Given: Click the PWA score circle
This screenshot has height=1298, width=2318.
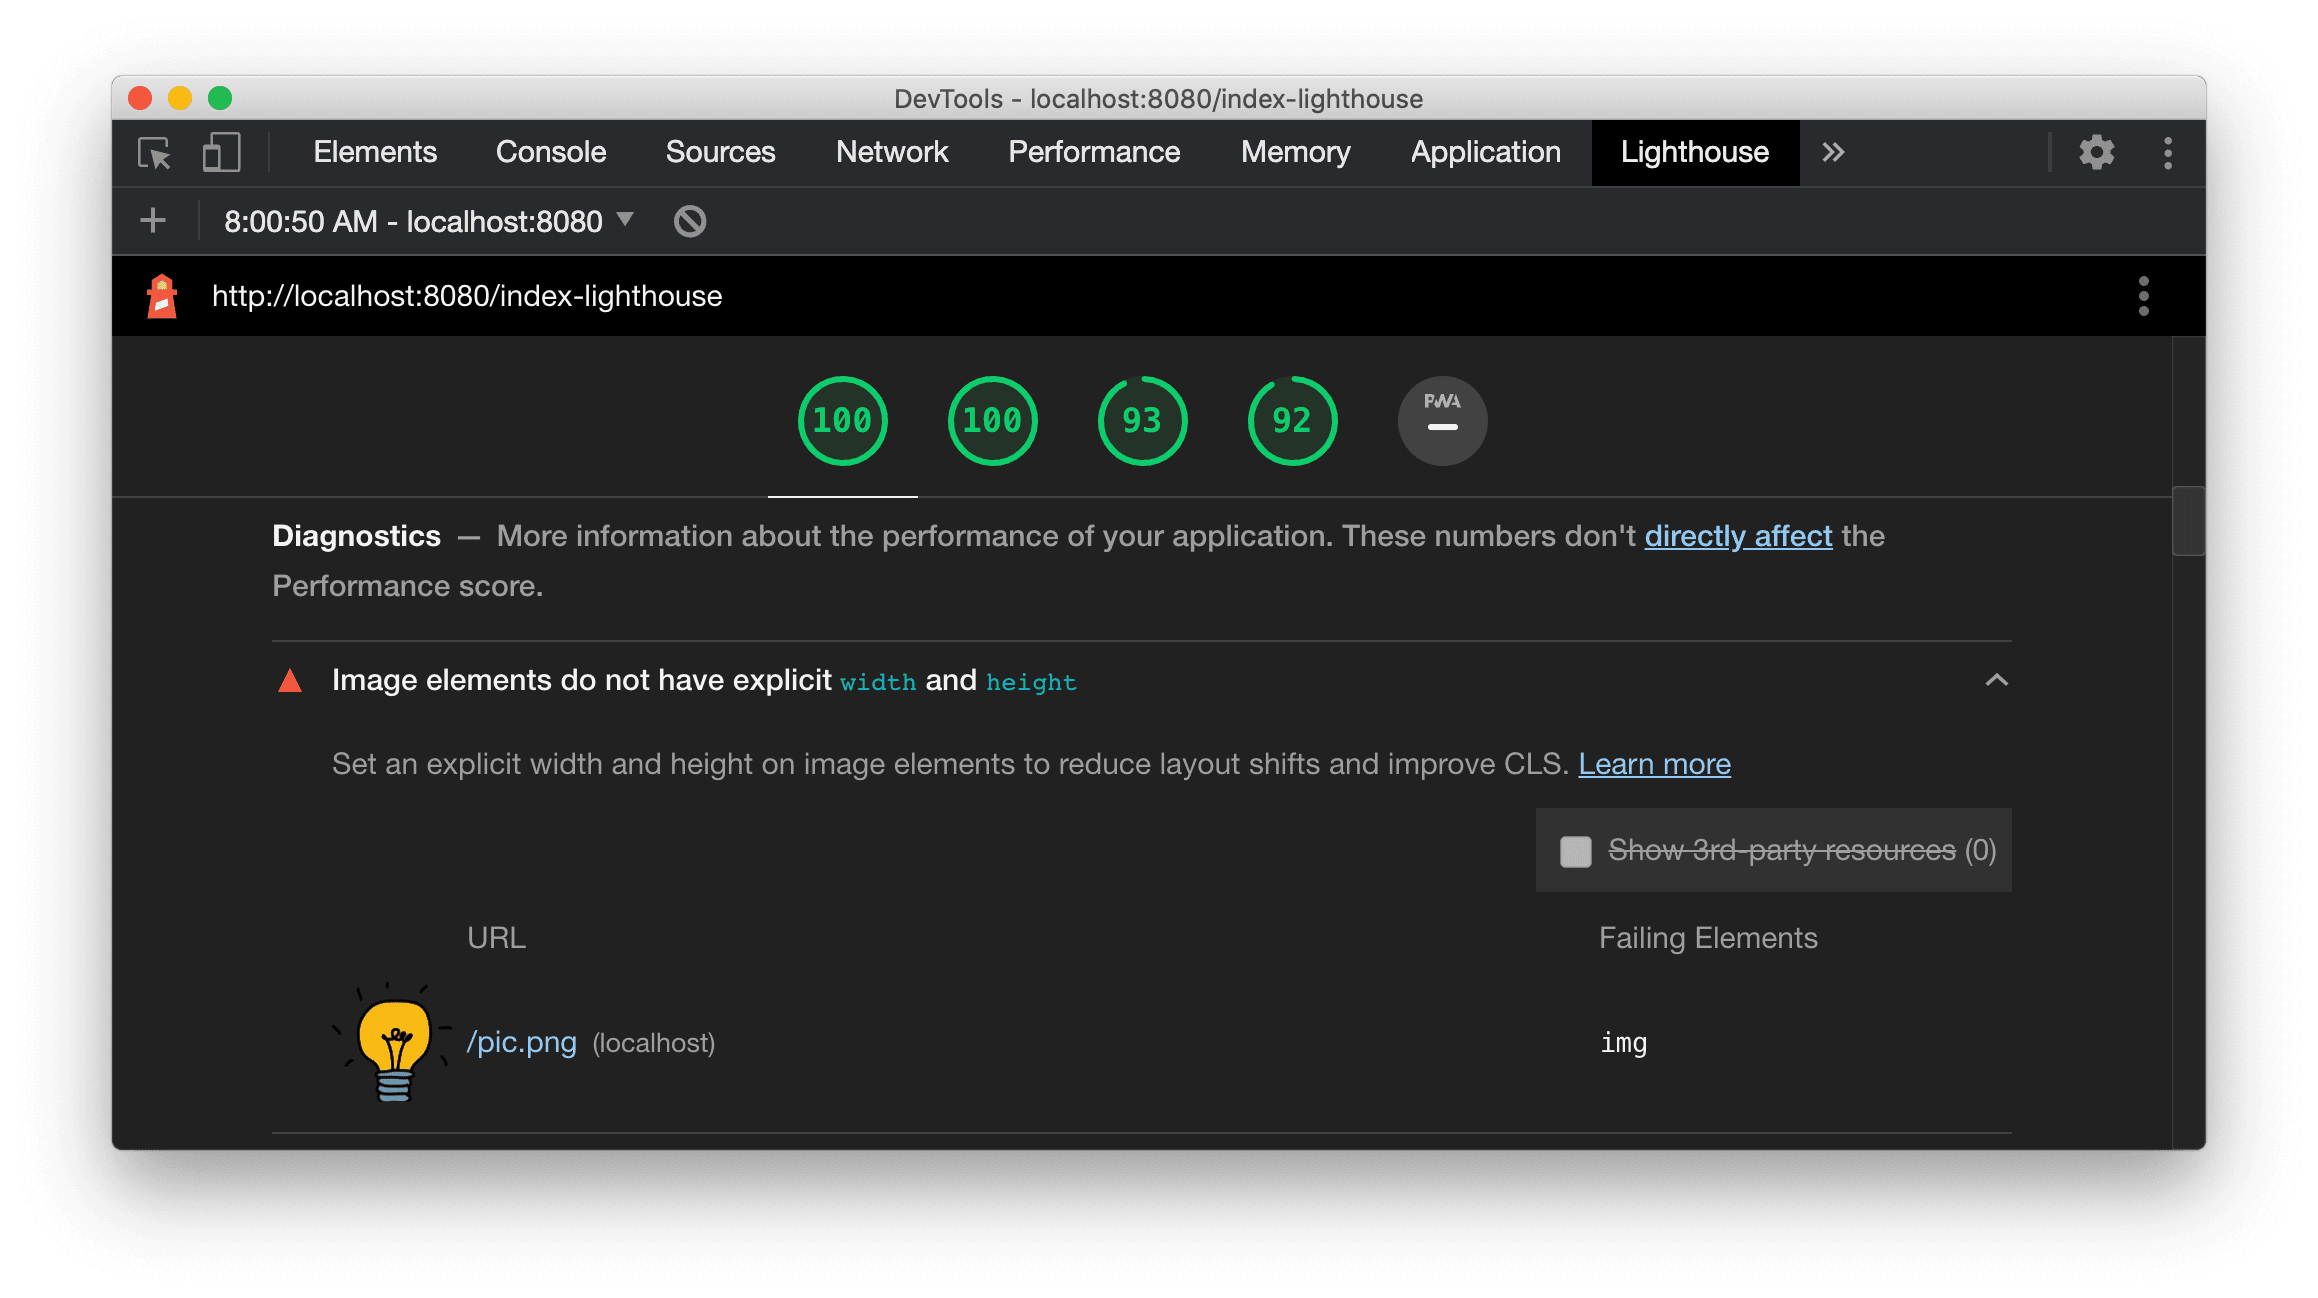Looking at the screenshot, I should [1441, 422].
